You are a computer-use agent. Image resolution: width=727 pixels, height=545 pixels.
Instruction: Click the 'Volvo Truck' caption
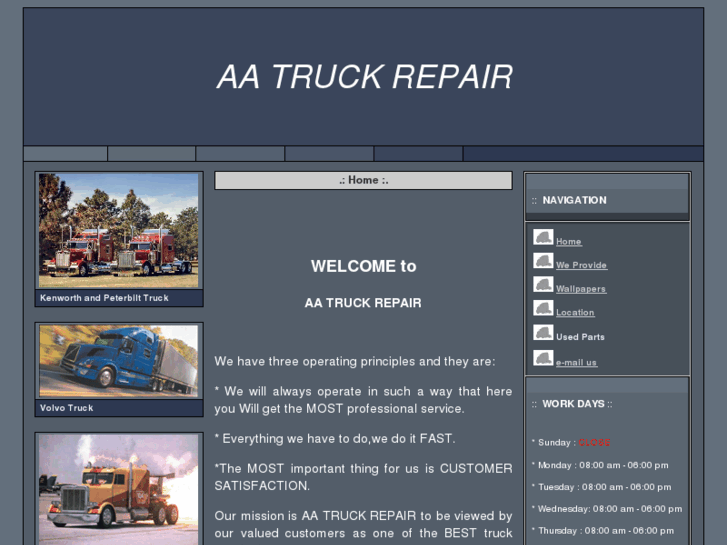point(66,408)
